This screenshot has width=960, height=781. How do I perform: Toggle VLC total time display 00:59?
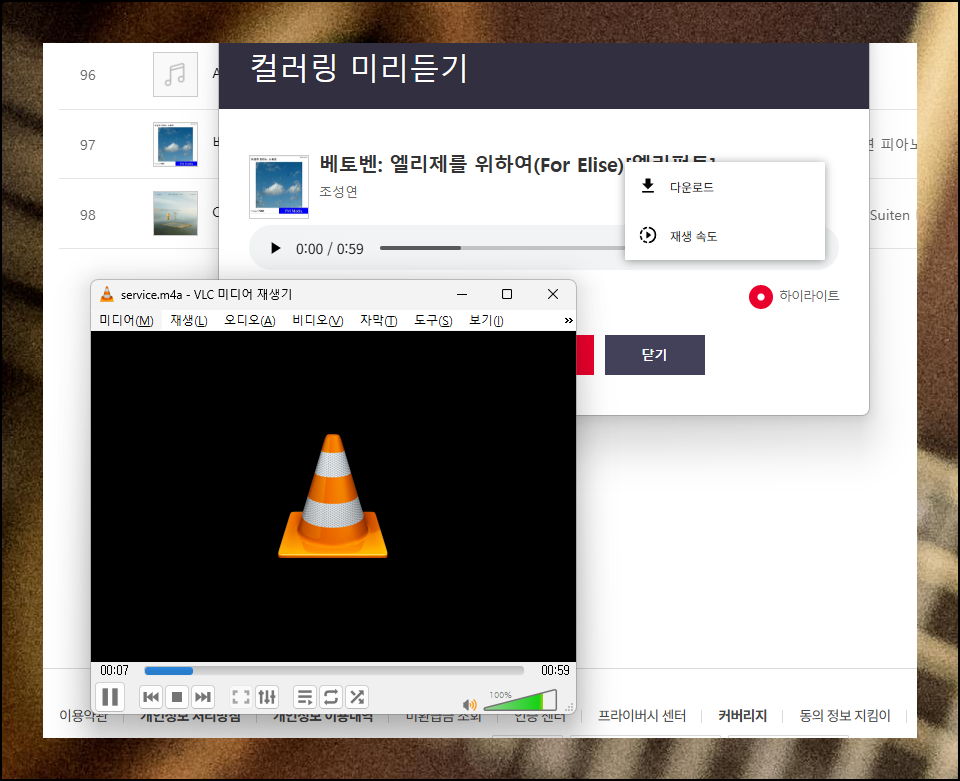pos(555,670)
